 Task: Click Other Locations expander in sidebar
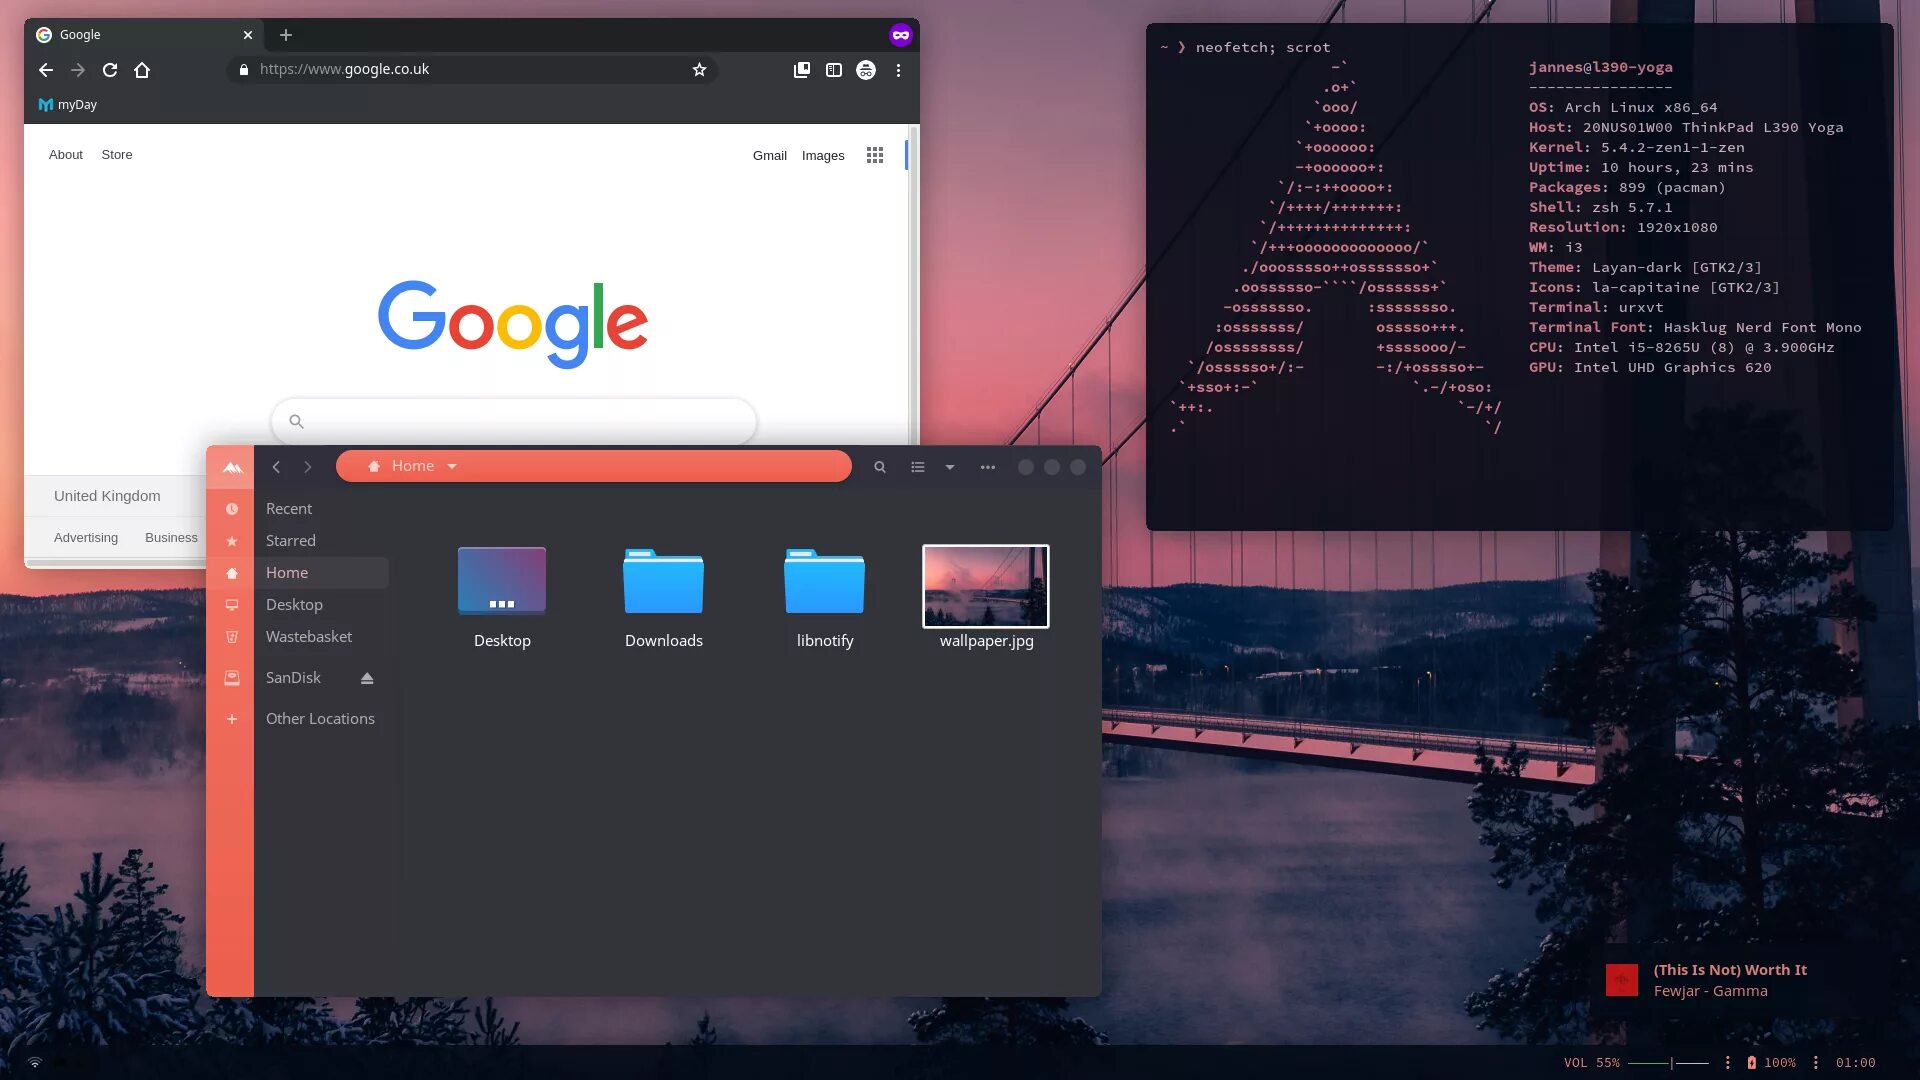[231, 717]
